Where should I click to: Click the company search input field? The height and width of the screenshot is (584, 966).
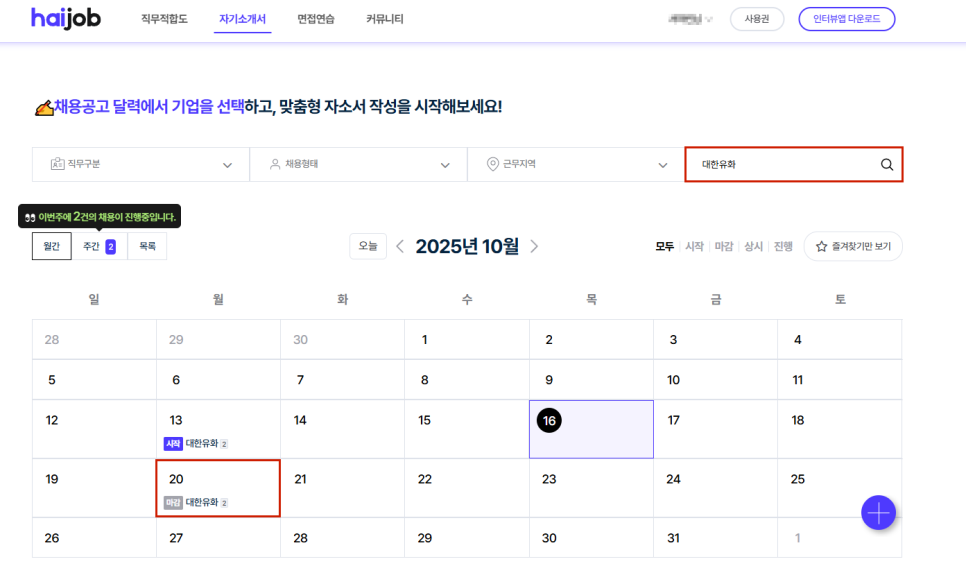pos(780,165)
